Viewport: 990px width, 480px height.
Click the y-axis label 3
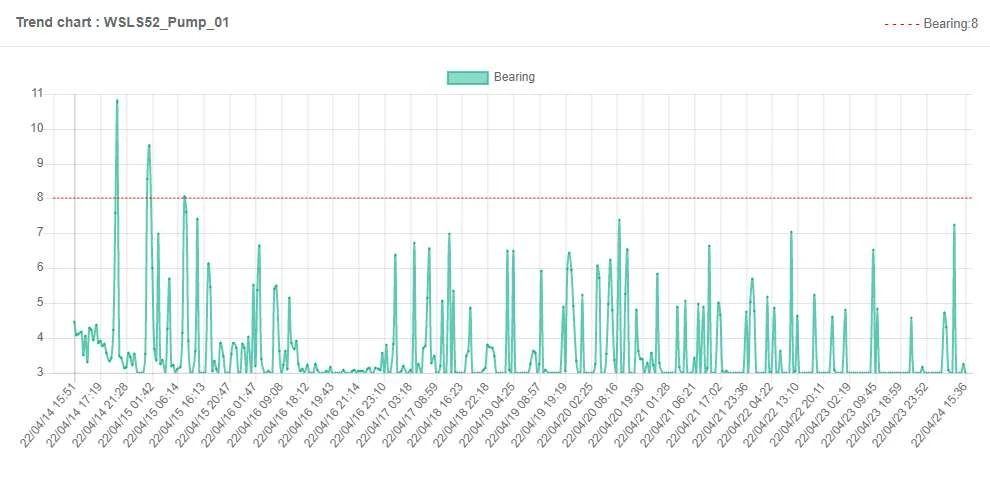point(40,372)
